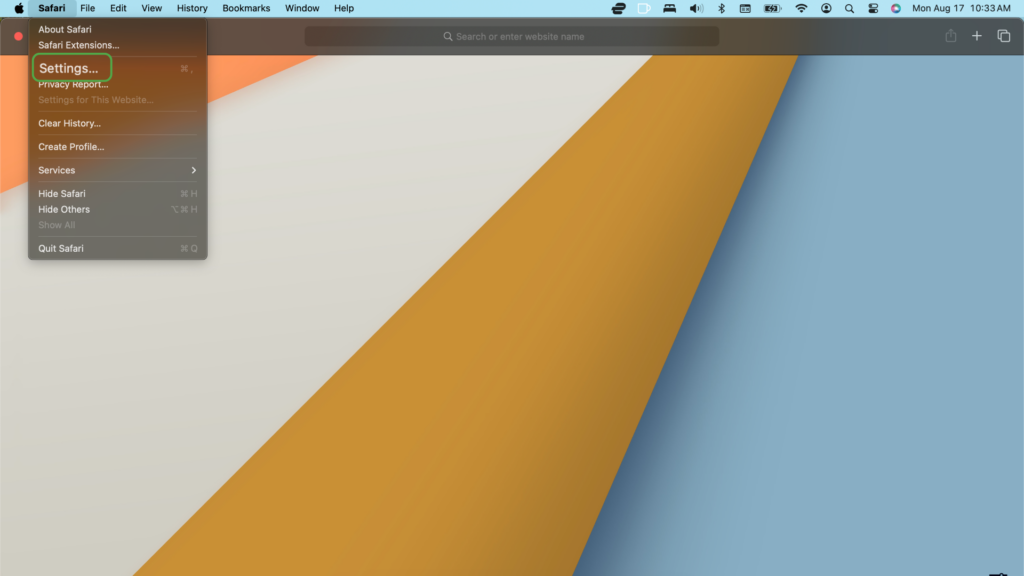Viewport: 1024px width, 576px height.
Task: Click the bed-shaped menu bar icon
Action: coord(669,8)
